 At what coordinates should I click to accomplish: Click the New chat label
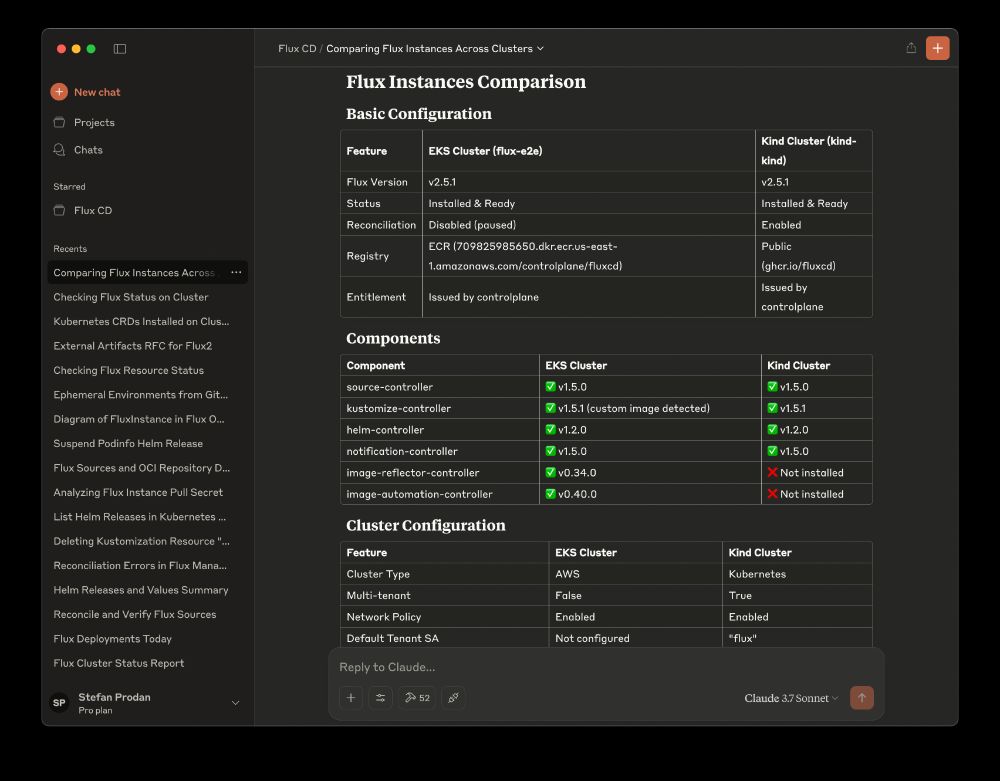pyautogui.click(x=97, y=92)
